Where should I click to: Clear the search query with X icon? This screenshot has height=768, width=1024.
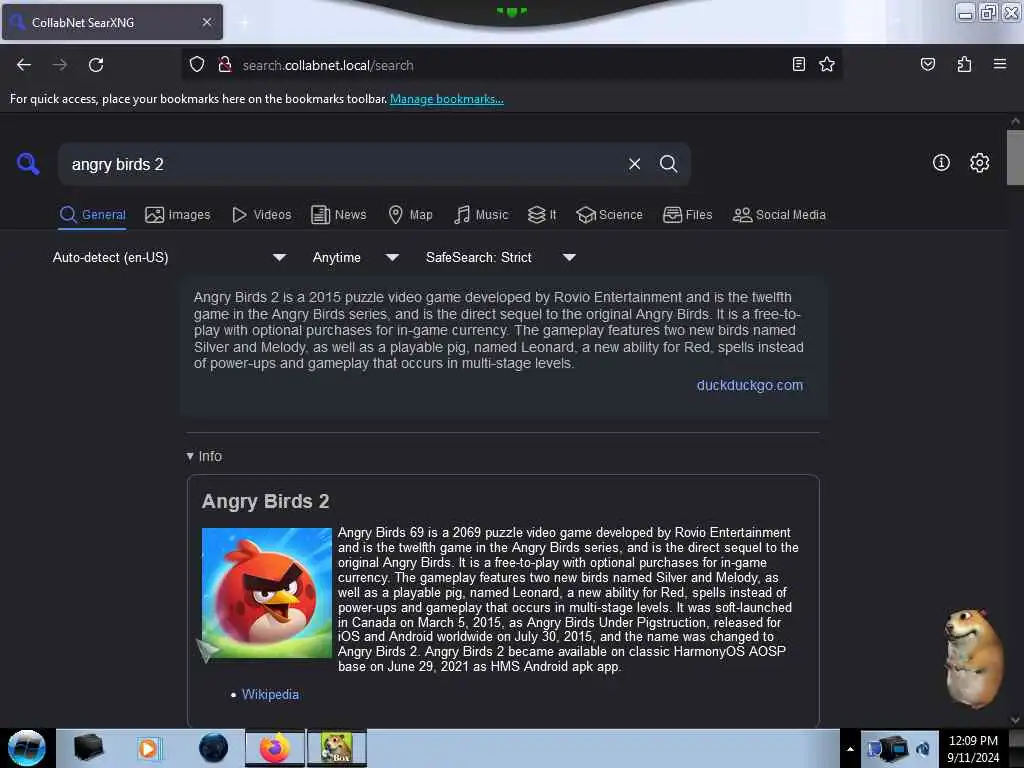(634, 164)
